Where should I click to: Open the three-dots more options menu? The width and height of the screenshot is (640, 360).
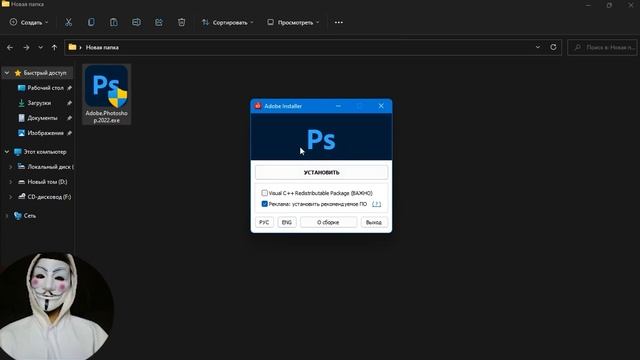(339, 22)
